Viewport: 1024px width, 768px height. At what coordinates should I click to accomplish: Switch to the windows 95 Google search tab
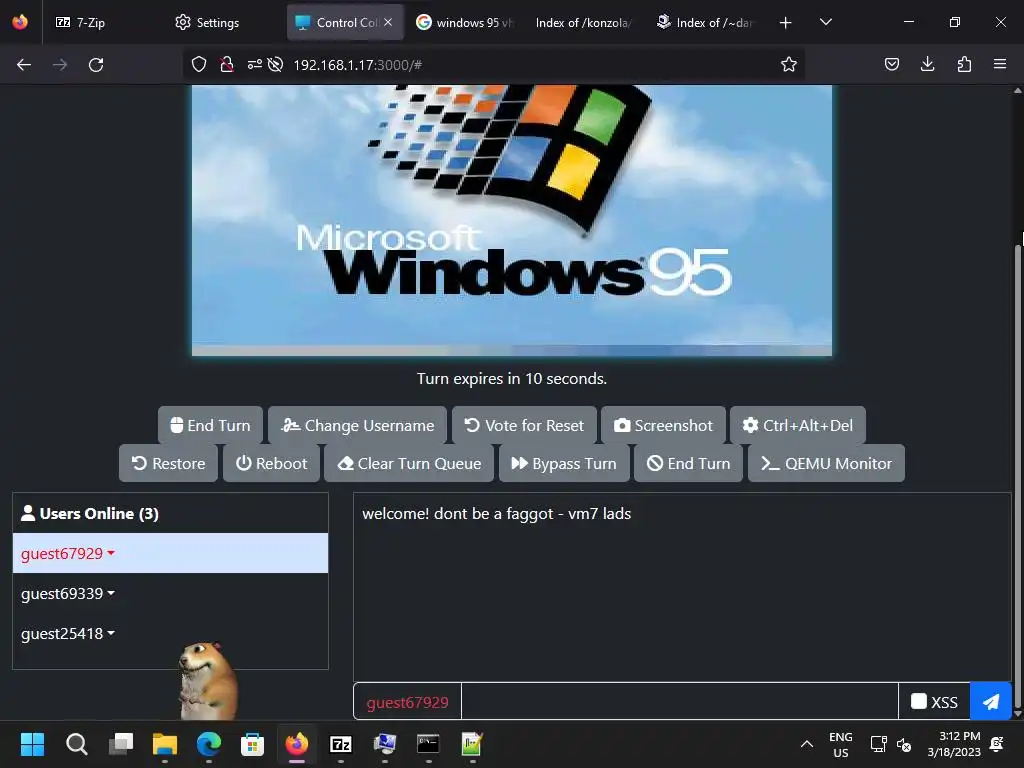[465, 22]
